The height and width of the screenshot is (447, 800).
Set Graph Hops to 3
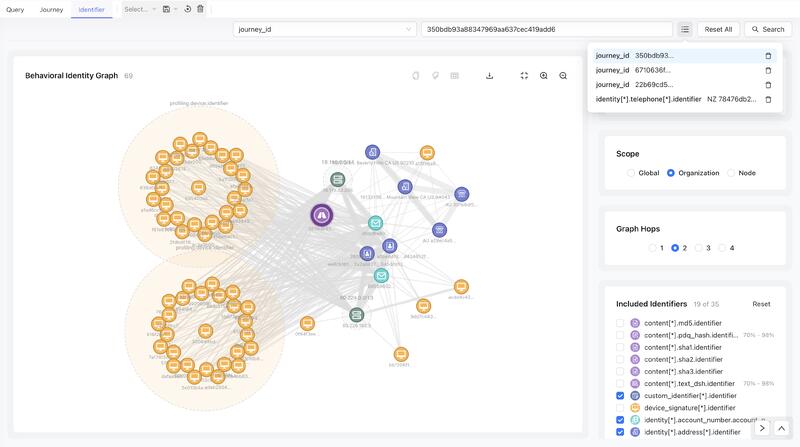point(698,248)
